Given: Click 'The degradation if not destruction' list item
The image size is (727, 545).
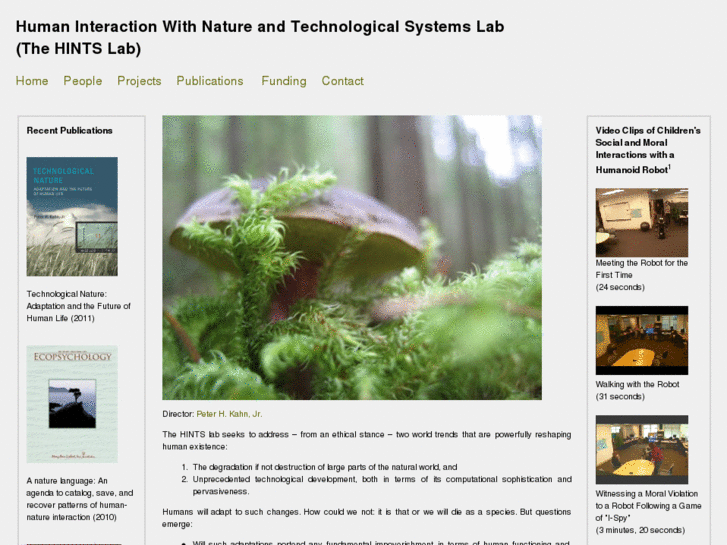Looking at the screenshot, I should pyautogui.click(x=325, y=467).
